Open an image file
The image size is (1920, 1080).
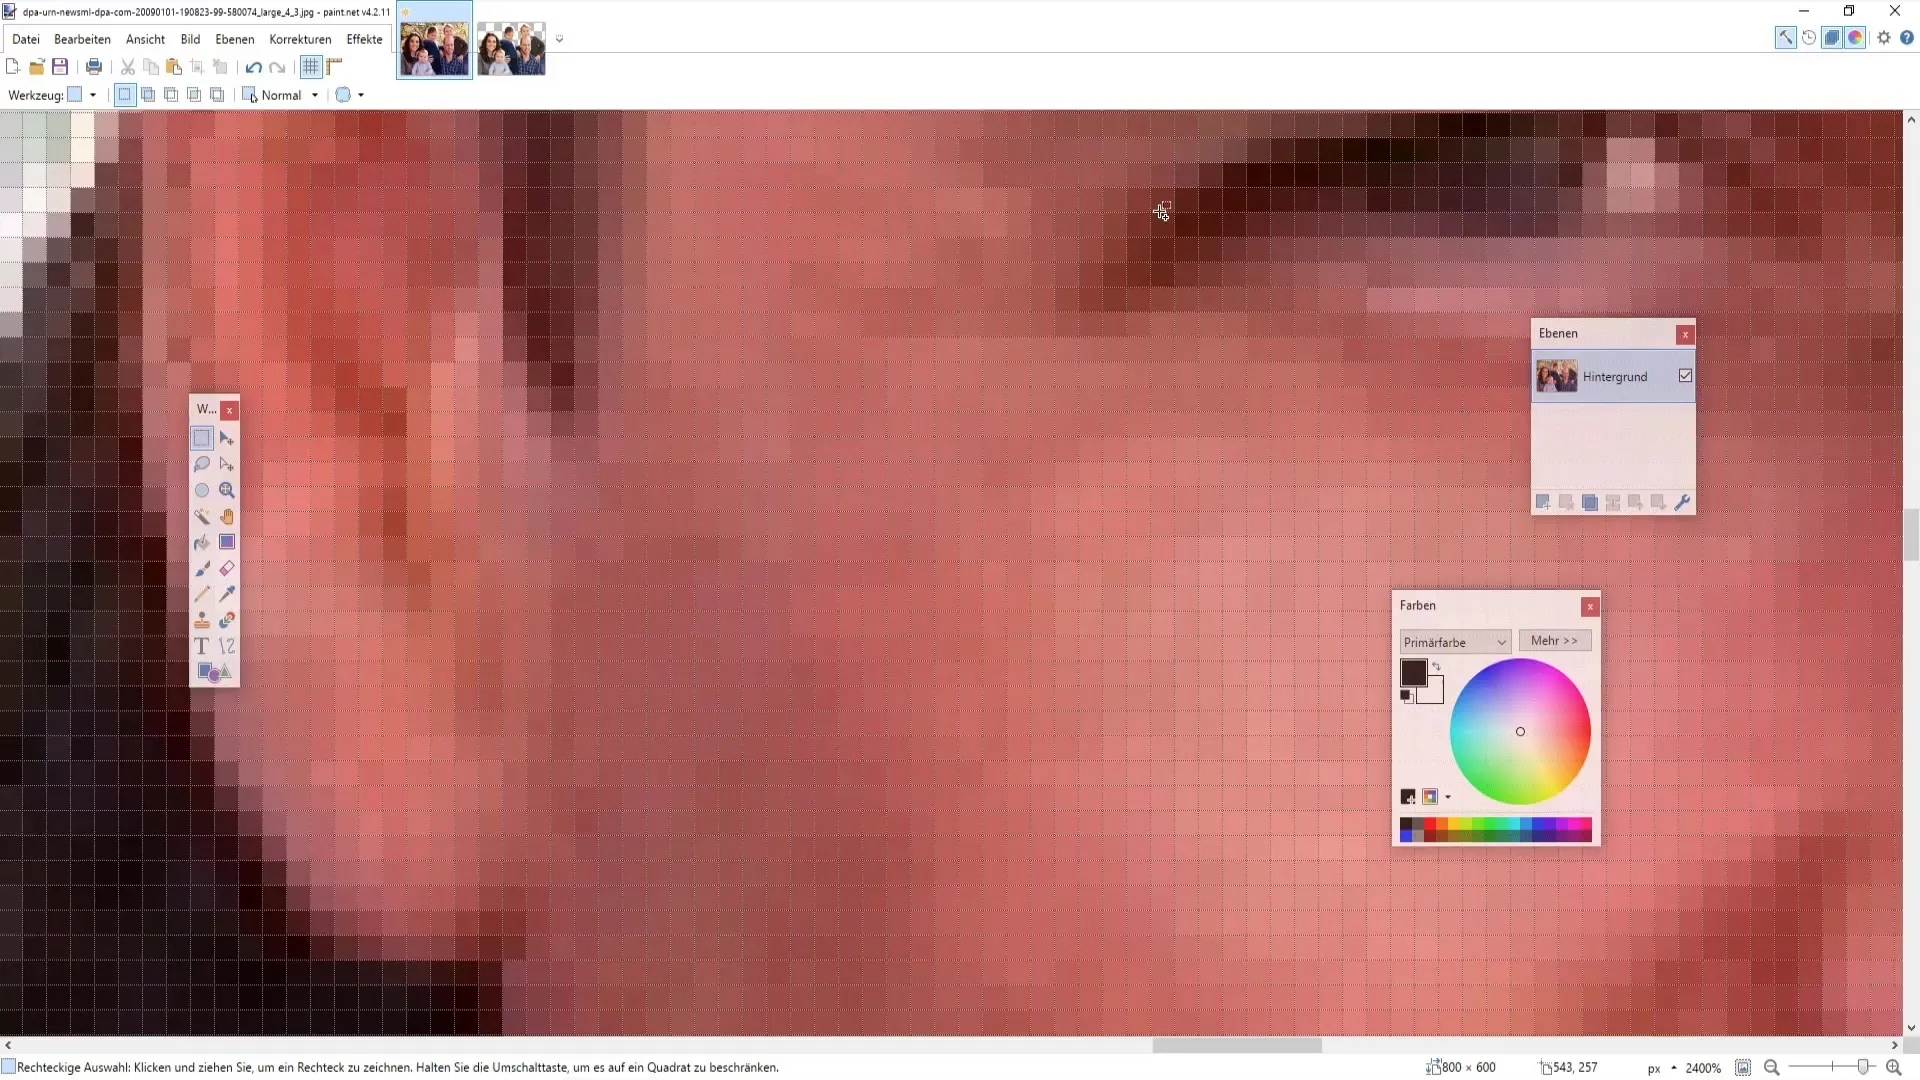(x=37, y=67)
